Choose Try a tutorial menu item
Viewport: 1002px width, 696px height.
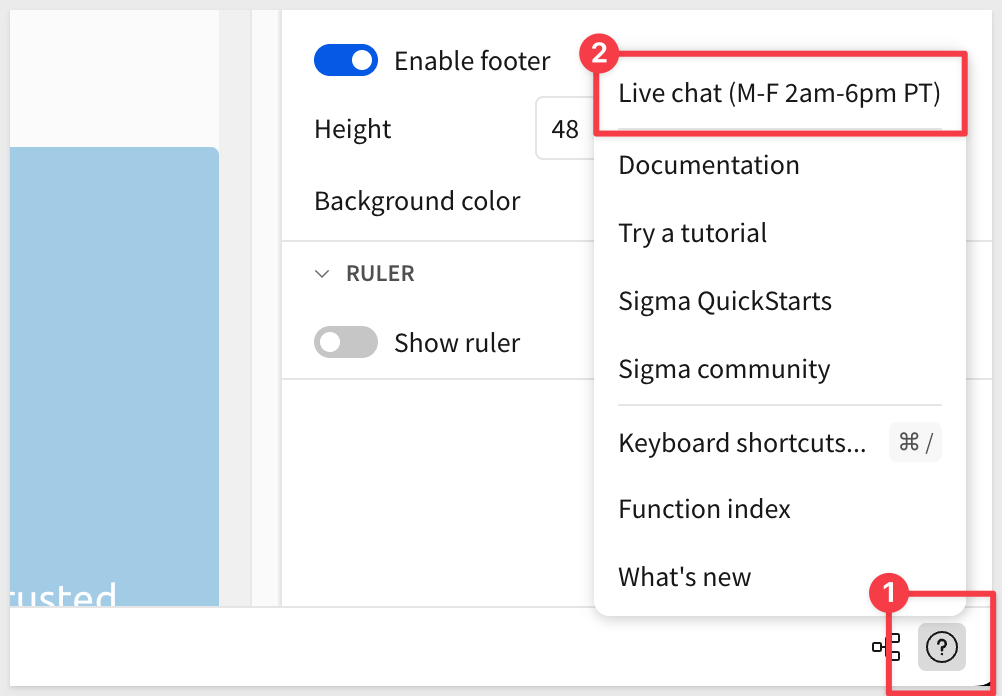(x=692, y=233)
